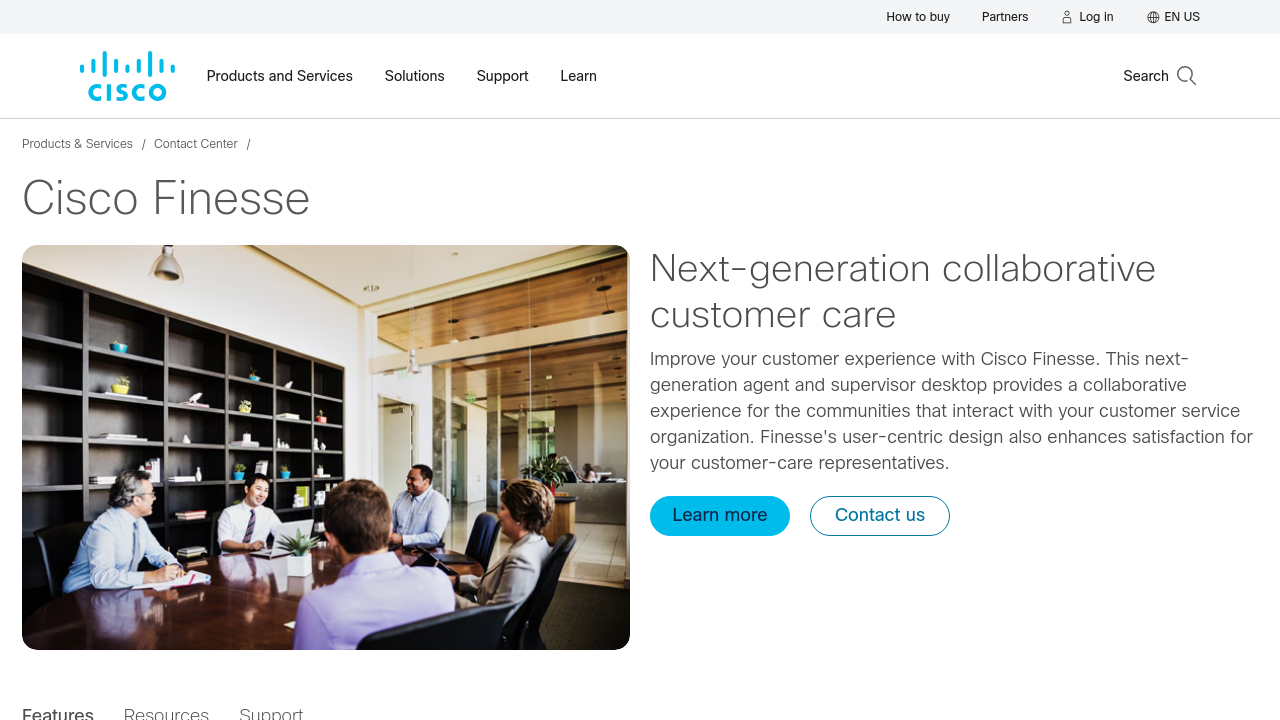
Task: Expand the Support navigation menu
Action: (502, 76)
